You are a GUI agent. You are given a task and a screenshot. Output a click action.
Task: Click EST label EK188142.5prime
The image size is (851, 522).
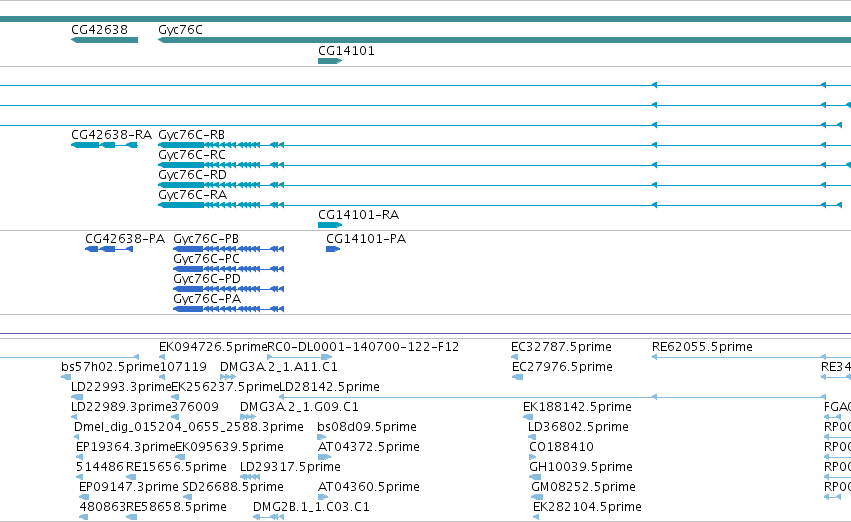(x=577, y=407)
